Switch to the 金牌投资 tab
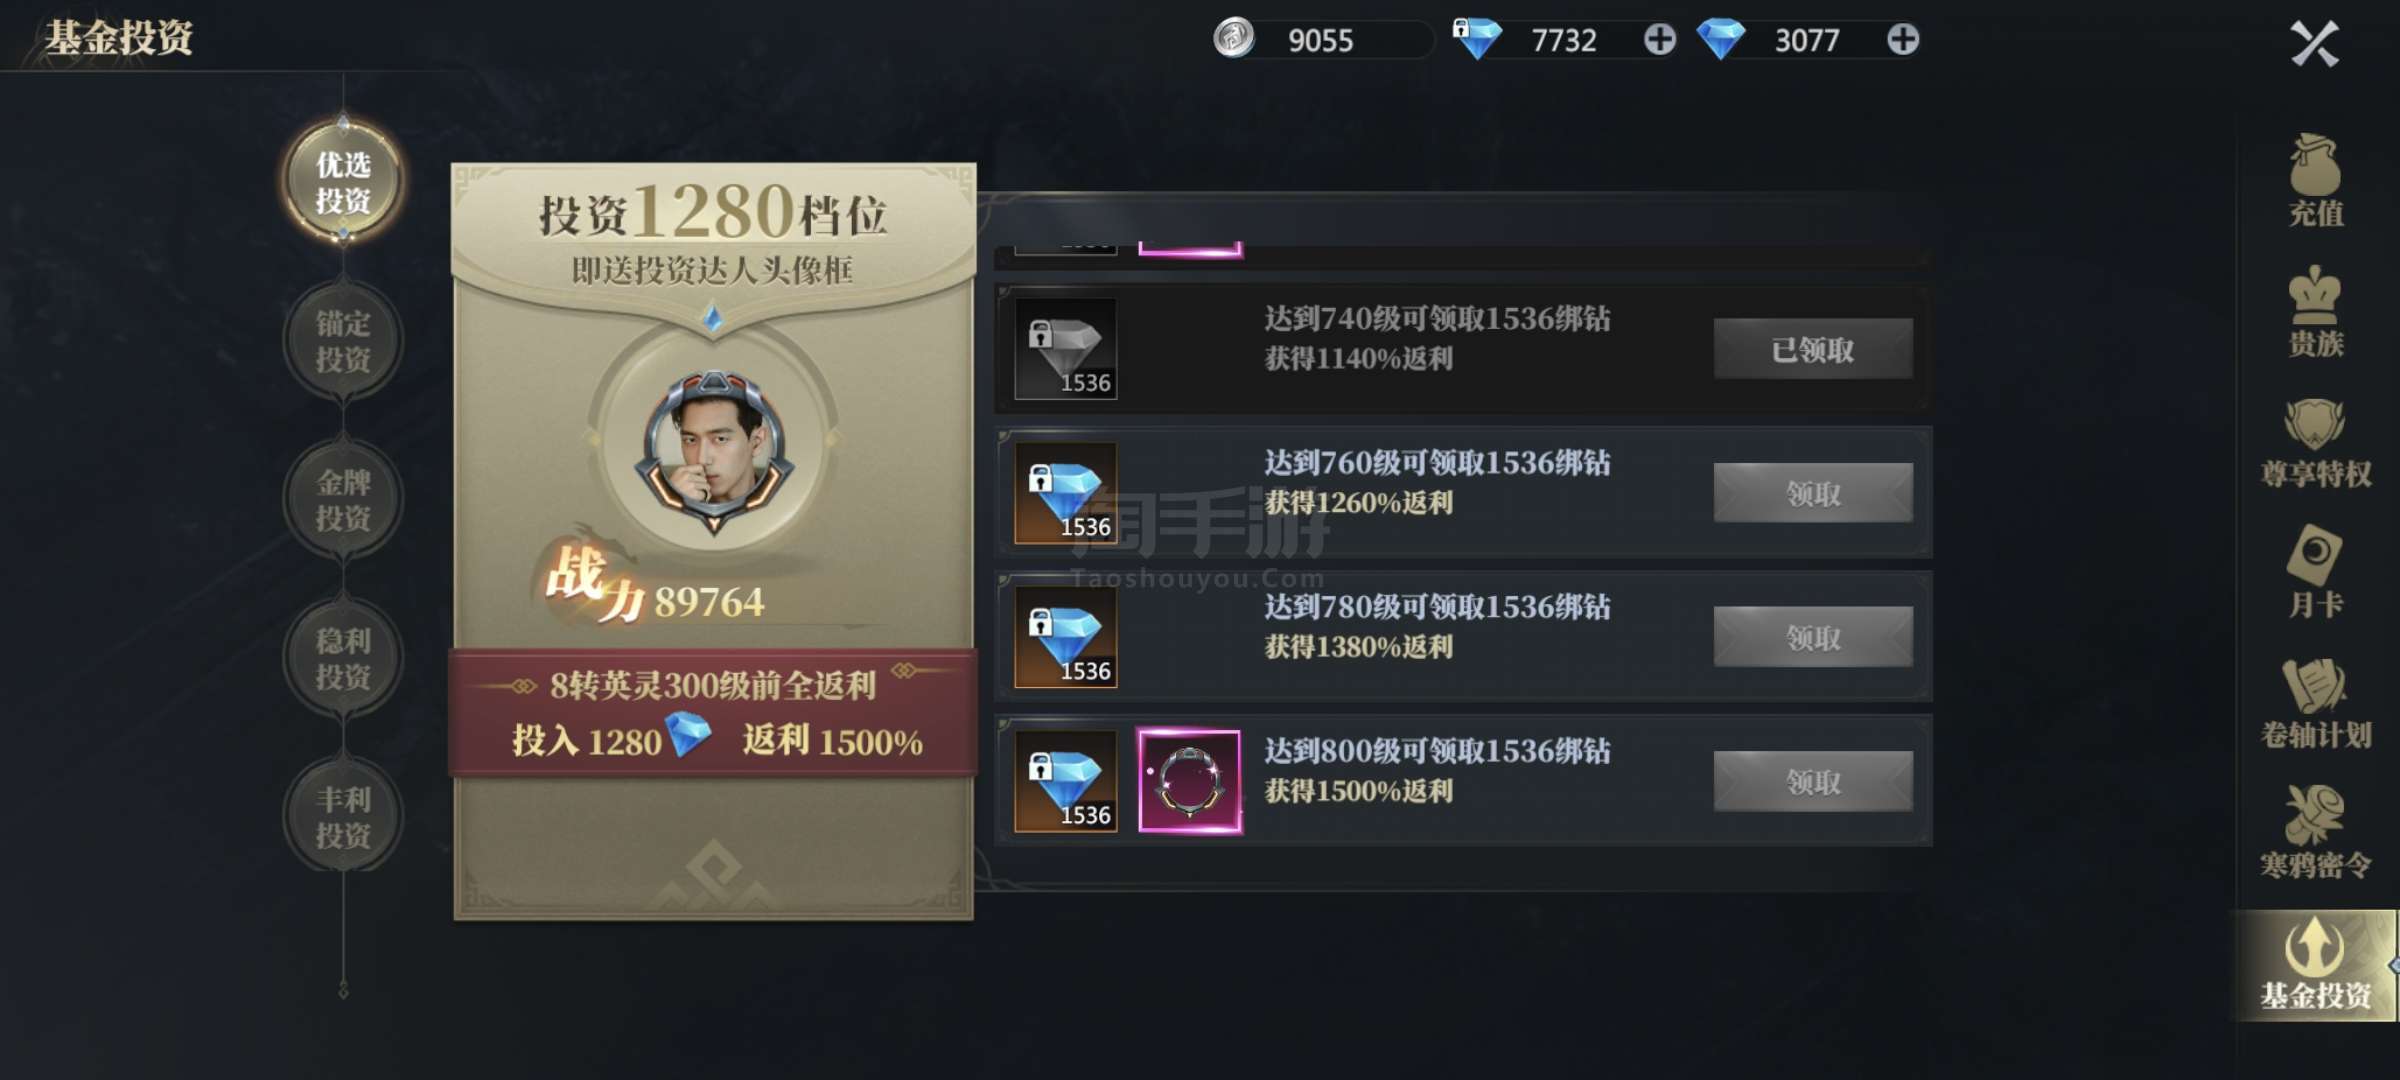Image resolution: width=2400 pixels, height=1080 pixels. 343,499
